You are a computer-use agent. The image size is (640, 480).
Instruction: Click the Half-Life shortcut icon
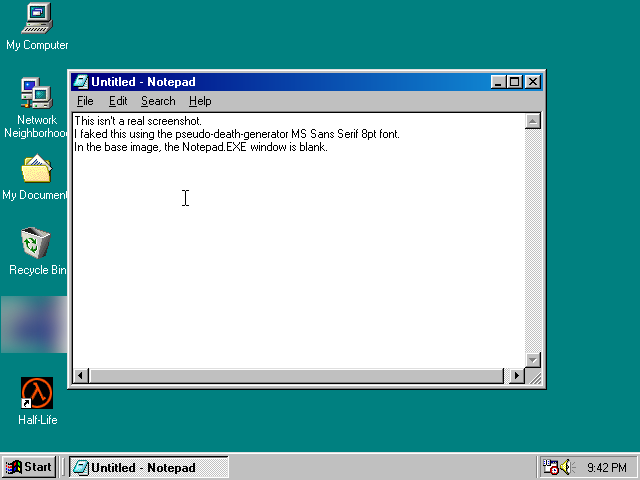[37, 393]
